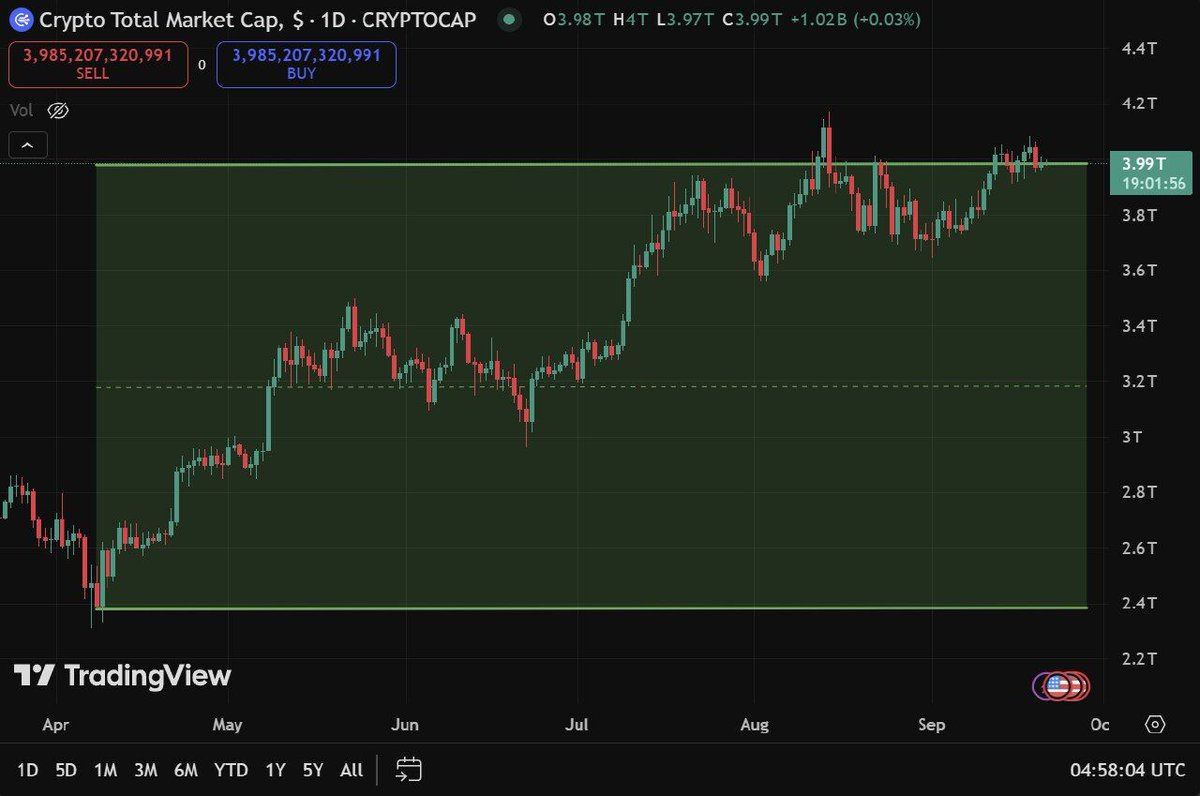Click the BUY order button
The image size is (1200, 796).
305,63
